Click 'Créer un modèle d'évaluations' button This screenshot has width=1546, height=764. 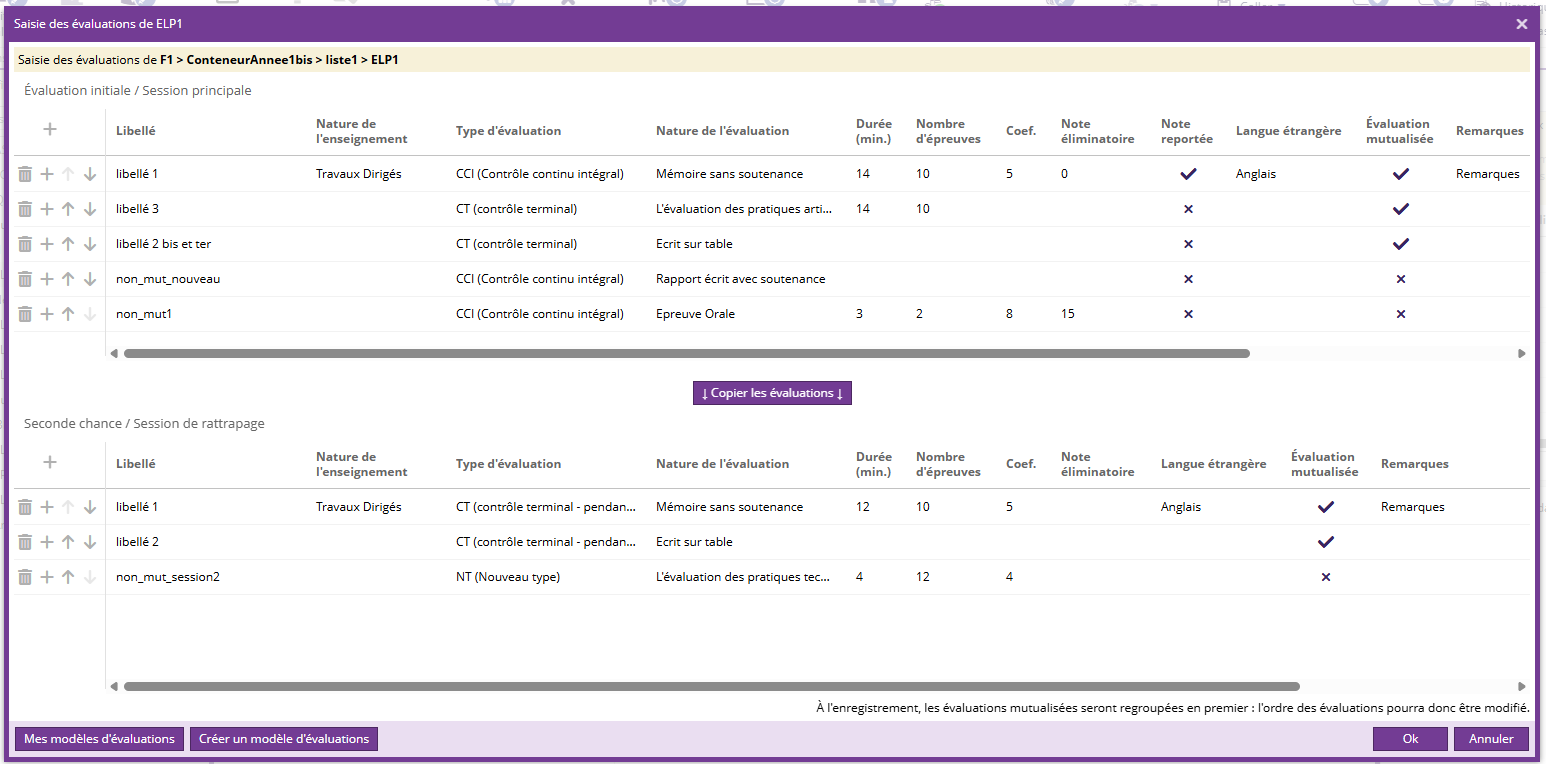[x=284, y=739]
